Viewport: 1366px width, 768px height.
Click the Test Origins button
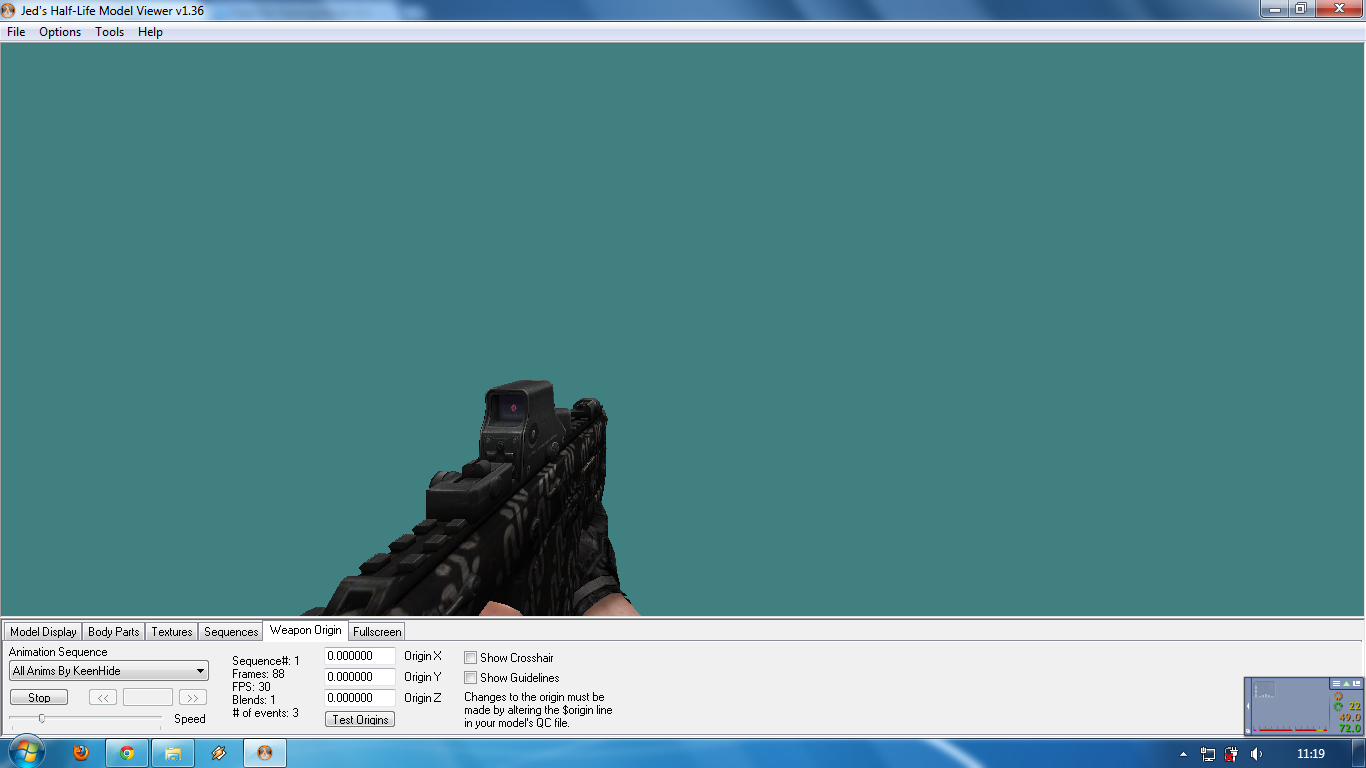pyautogui.click(x=360, y=720)
